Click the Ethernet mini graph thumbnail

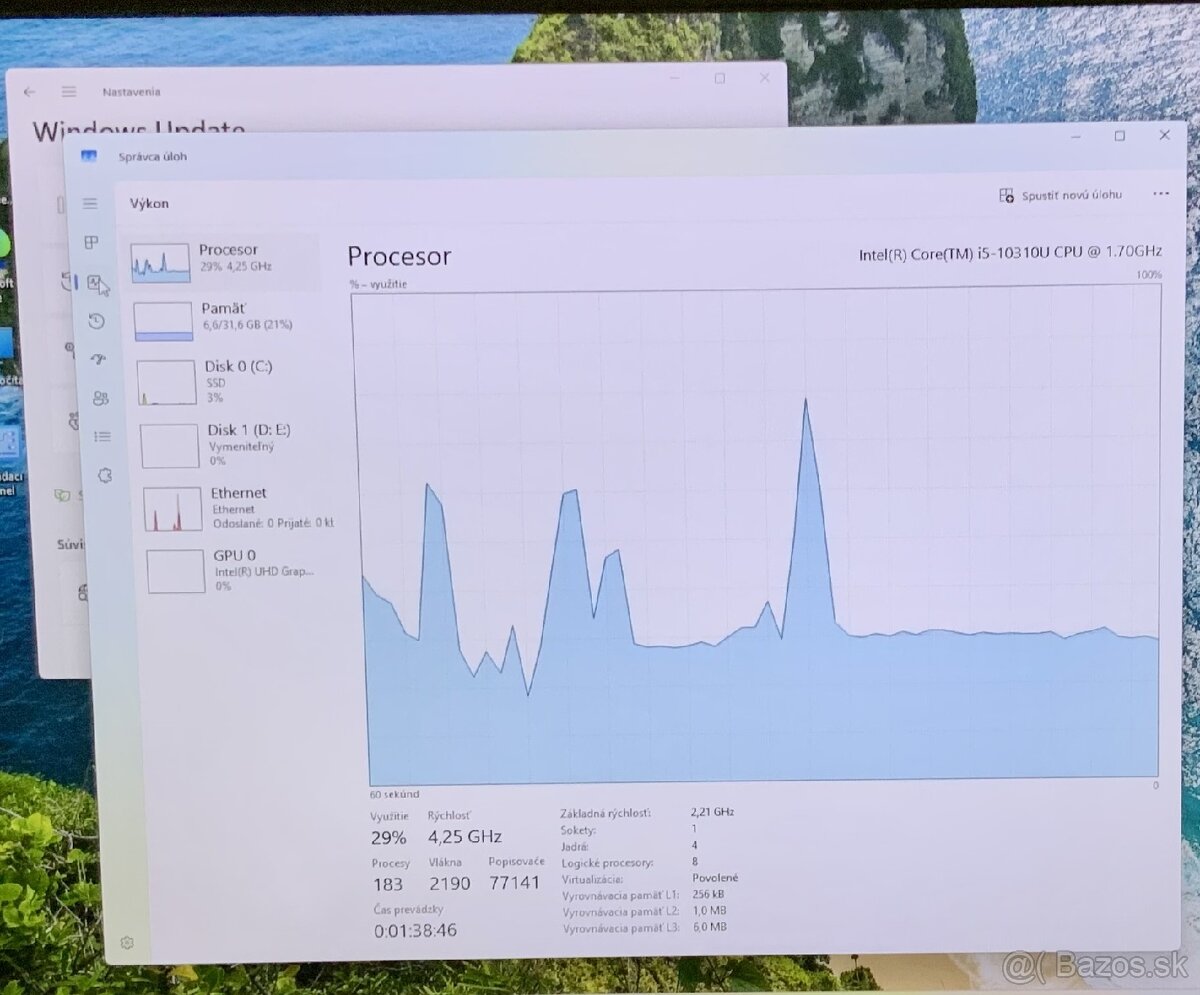172,509
